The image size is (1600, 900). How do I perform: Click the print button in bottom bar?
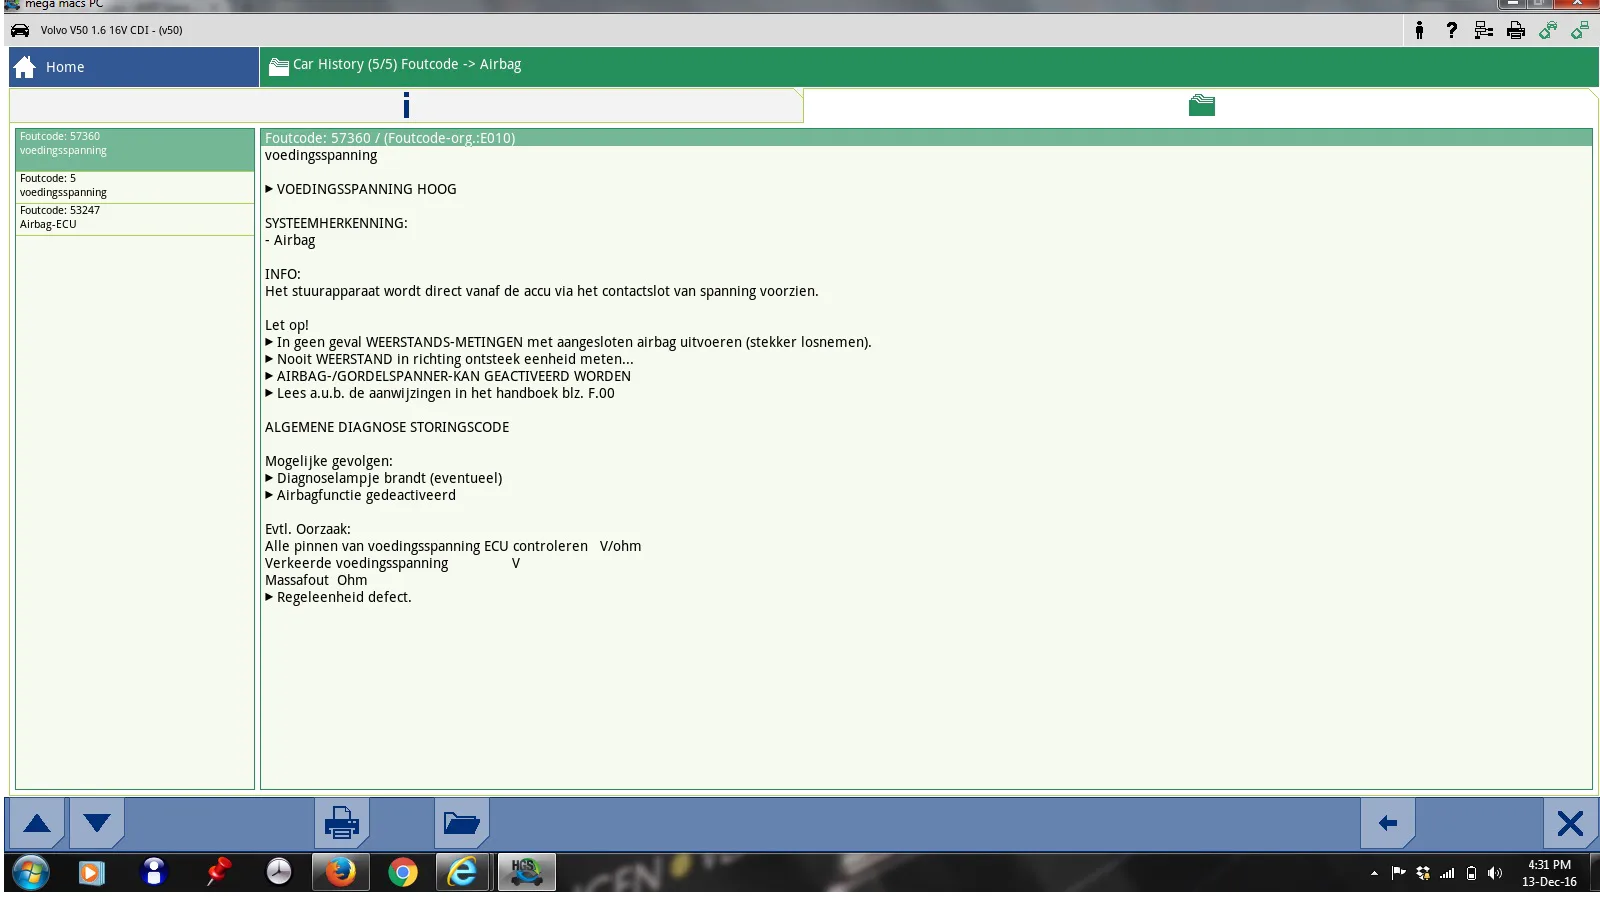(342, 823)
